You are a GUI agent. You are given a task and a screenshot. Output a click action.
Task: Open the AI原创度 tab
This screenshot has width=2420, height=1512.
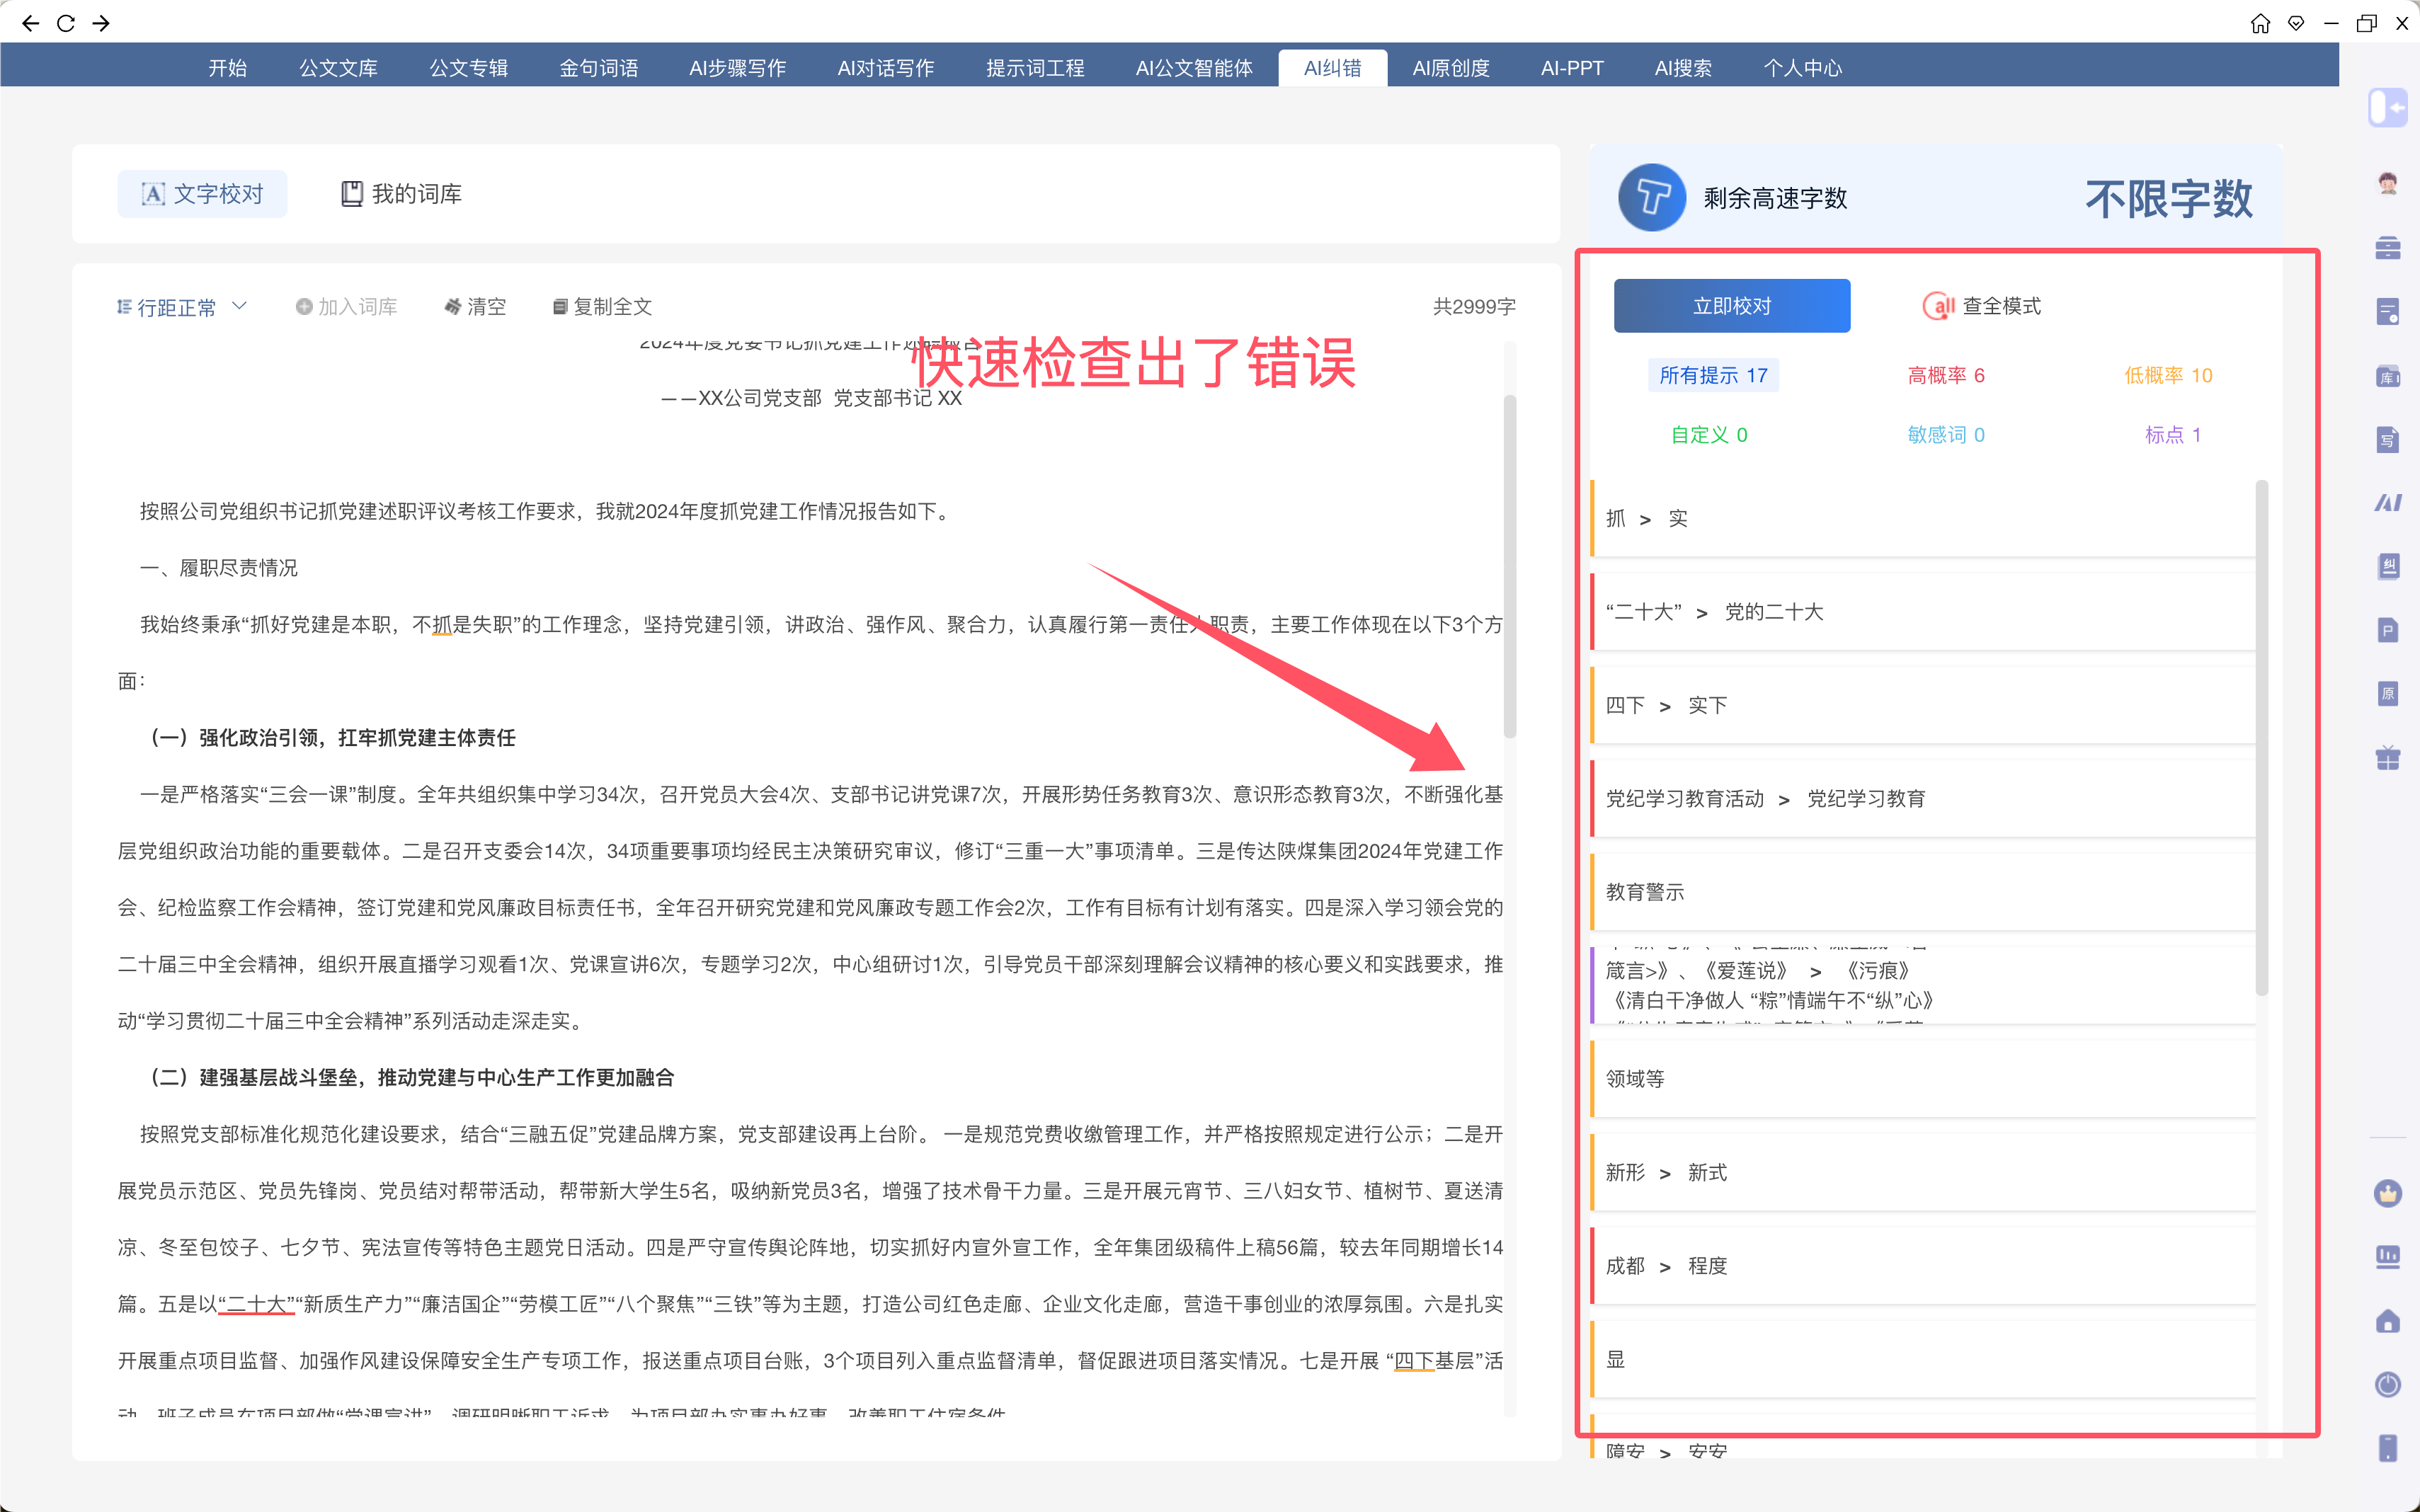[1451, 68]
